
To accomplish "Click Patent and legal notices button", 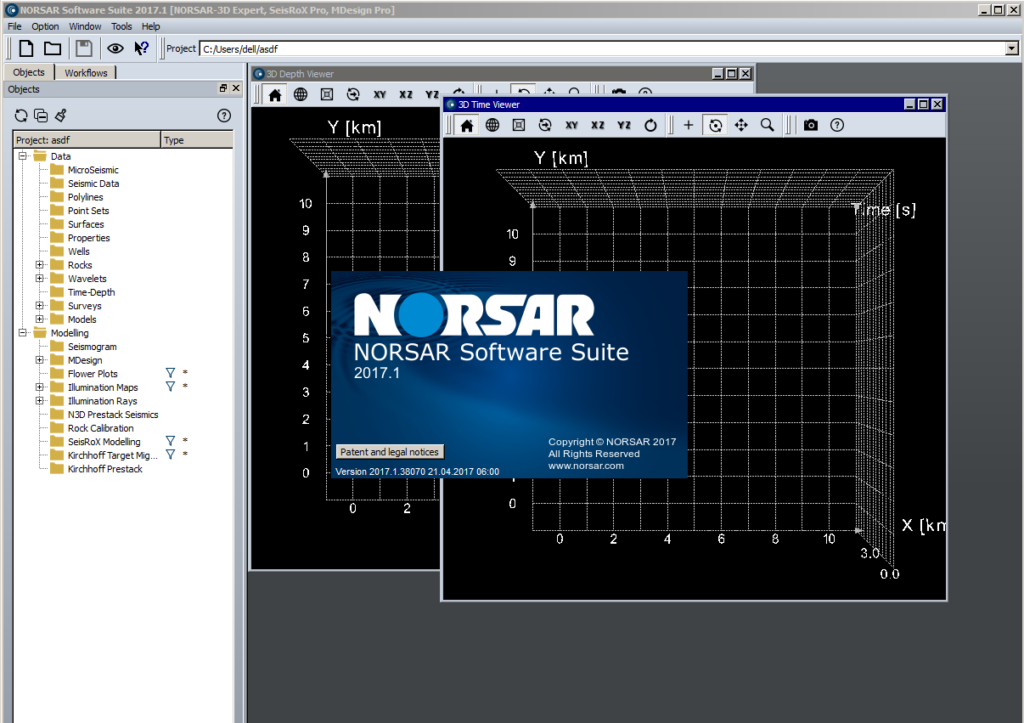I will pyautogui.click(x=389, y=452).
